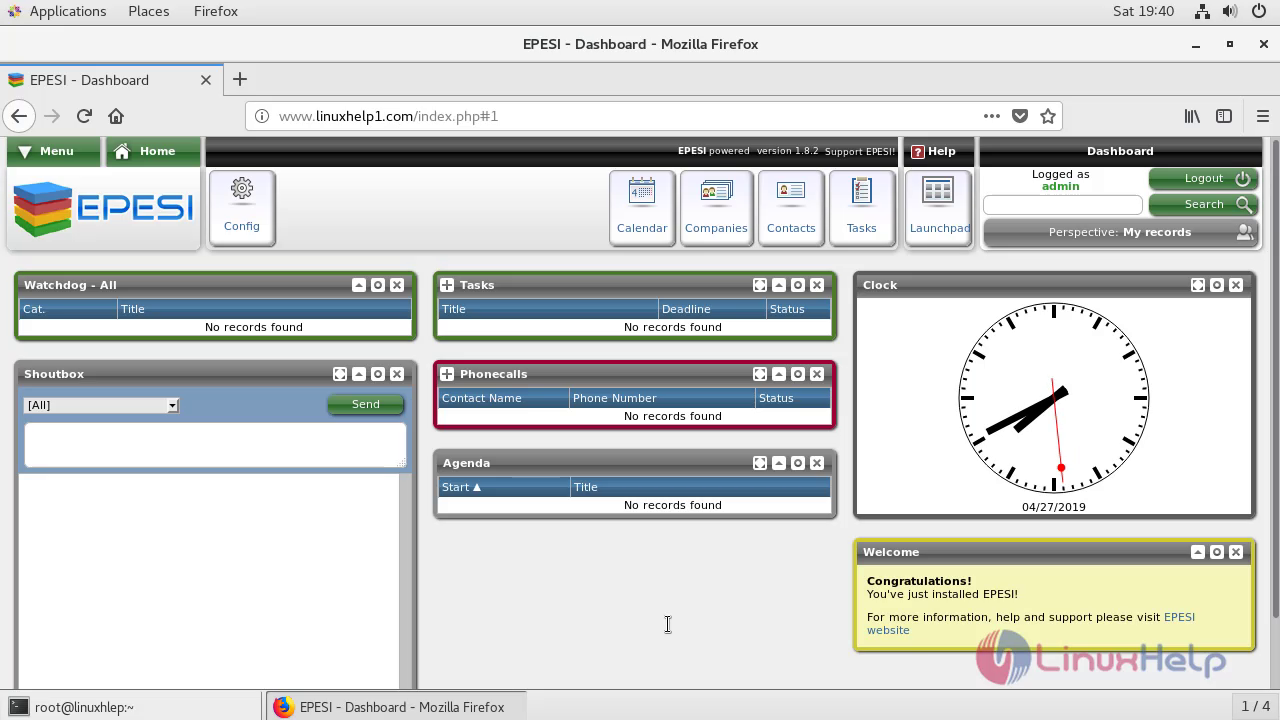Bookmark this page with star icon
This screenshot has width=1280, height=720.
click(x=1048, y=116)
